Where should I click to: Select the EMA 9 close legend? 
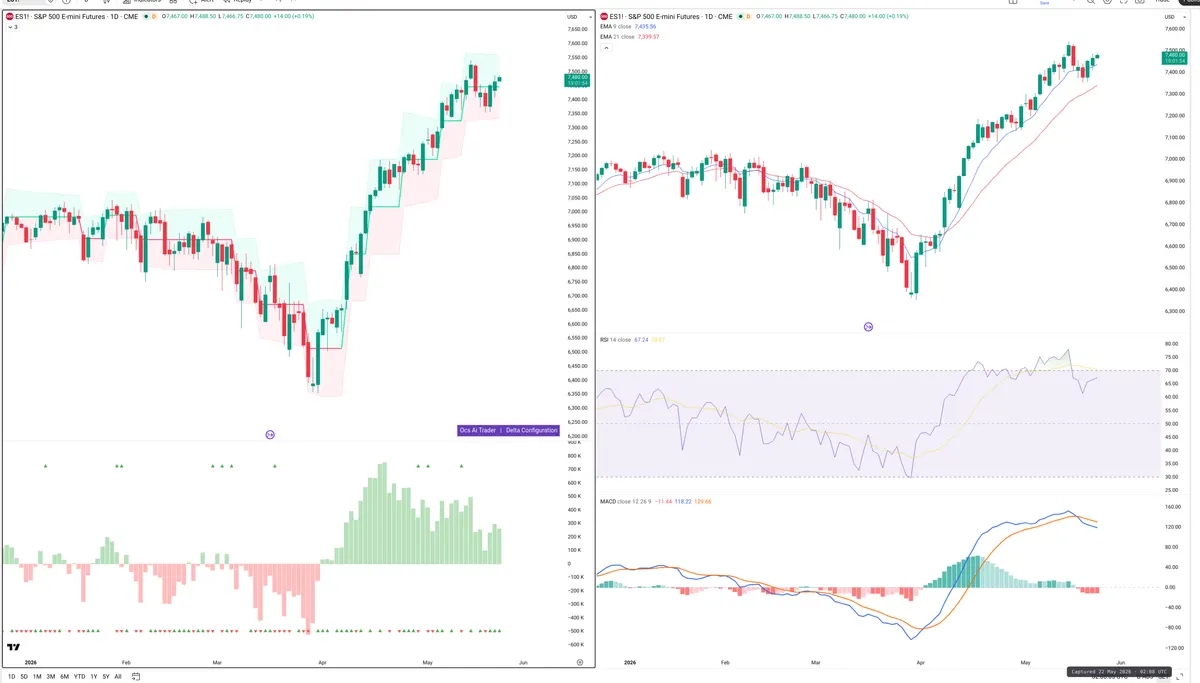click(x=615, y=27)
